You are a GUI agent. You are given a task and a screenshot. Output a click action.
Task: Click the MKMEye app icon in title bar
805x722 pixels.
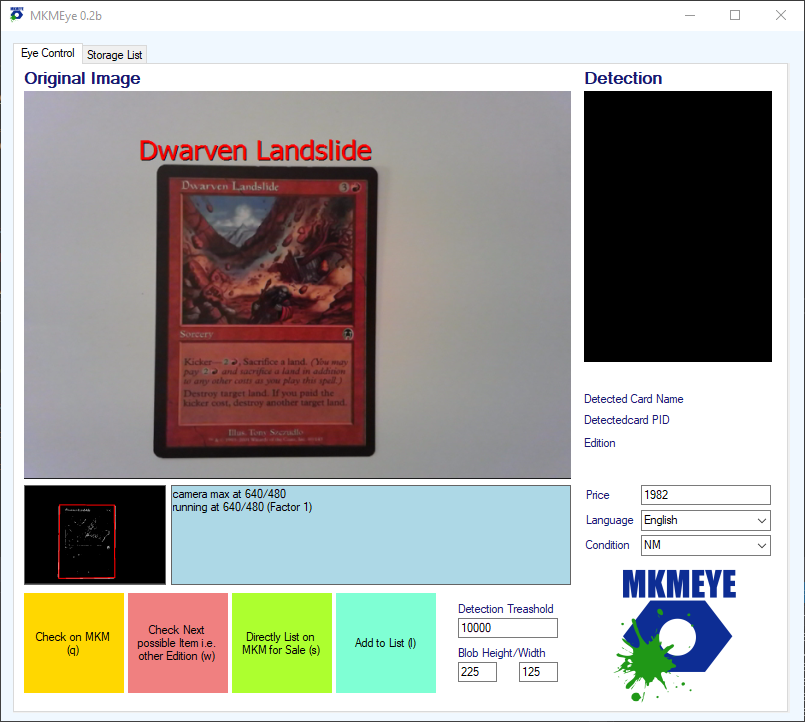[16, 15]
